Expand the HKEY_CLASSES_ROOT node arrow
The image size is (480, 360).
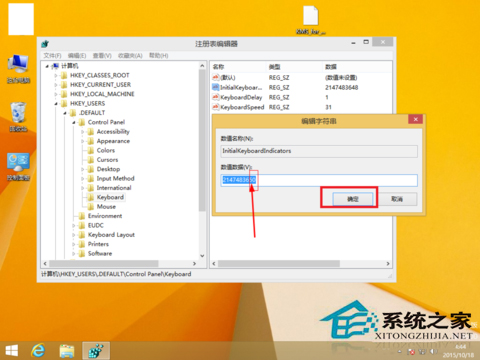56,76
